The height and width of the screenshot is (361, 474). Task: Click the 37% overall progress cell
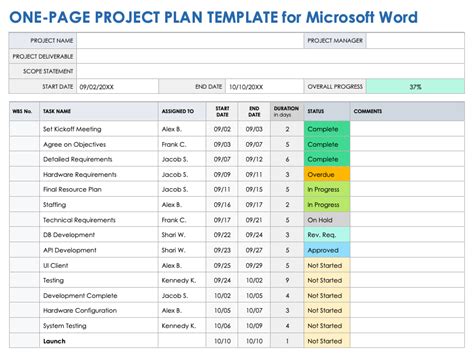(415, 87)
